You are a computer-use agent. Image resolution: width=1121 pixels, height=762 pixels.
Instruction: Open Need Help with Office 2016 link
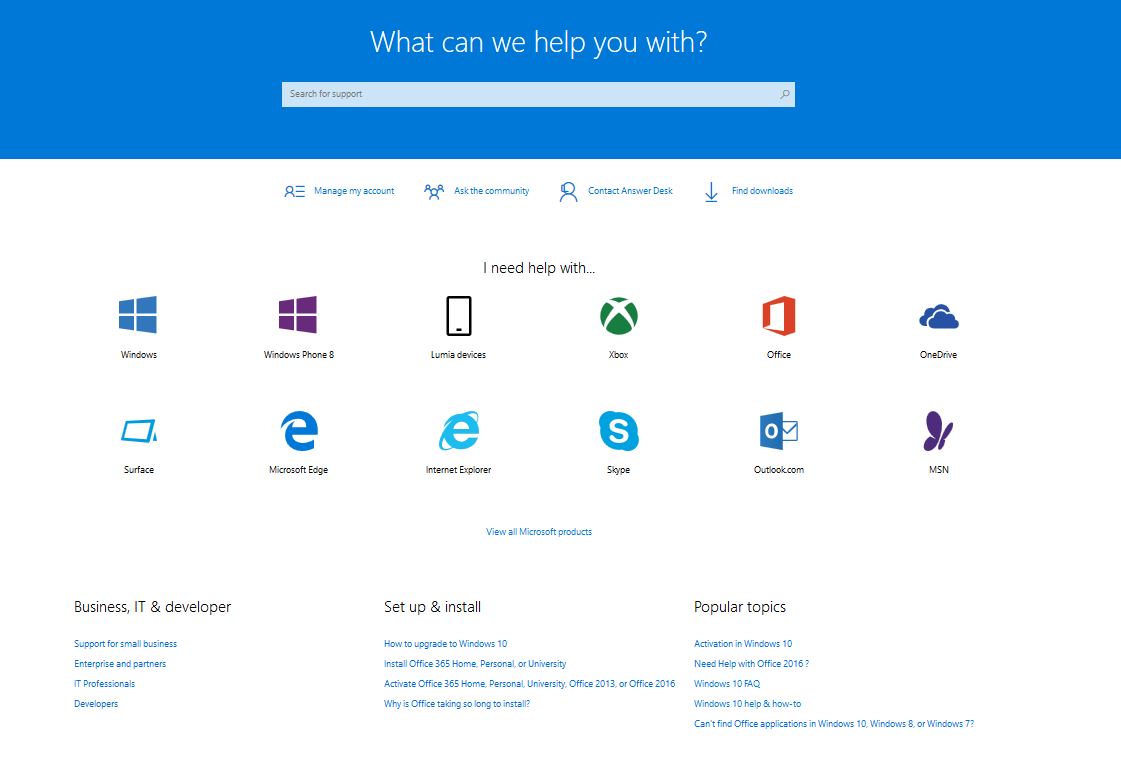tap(751, 664)
